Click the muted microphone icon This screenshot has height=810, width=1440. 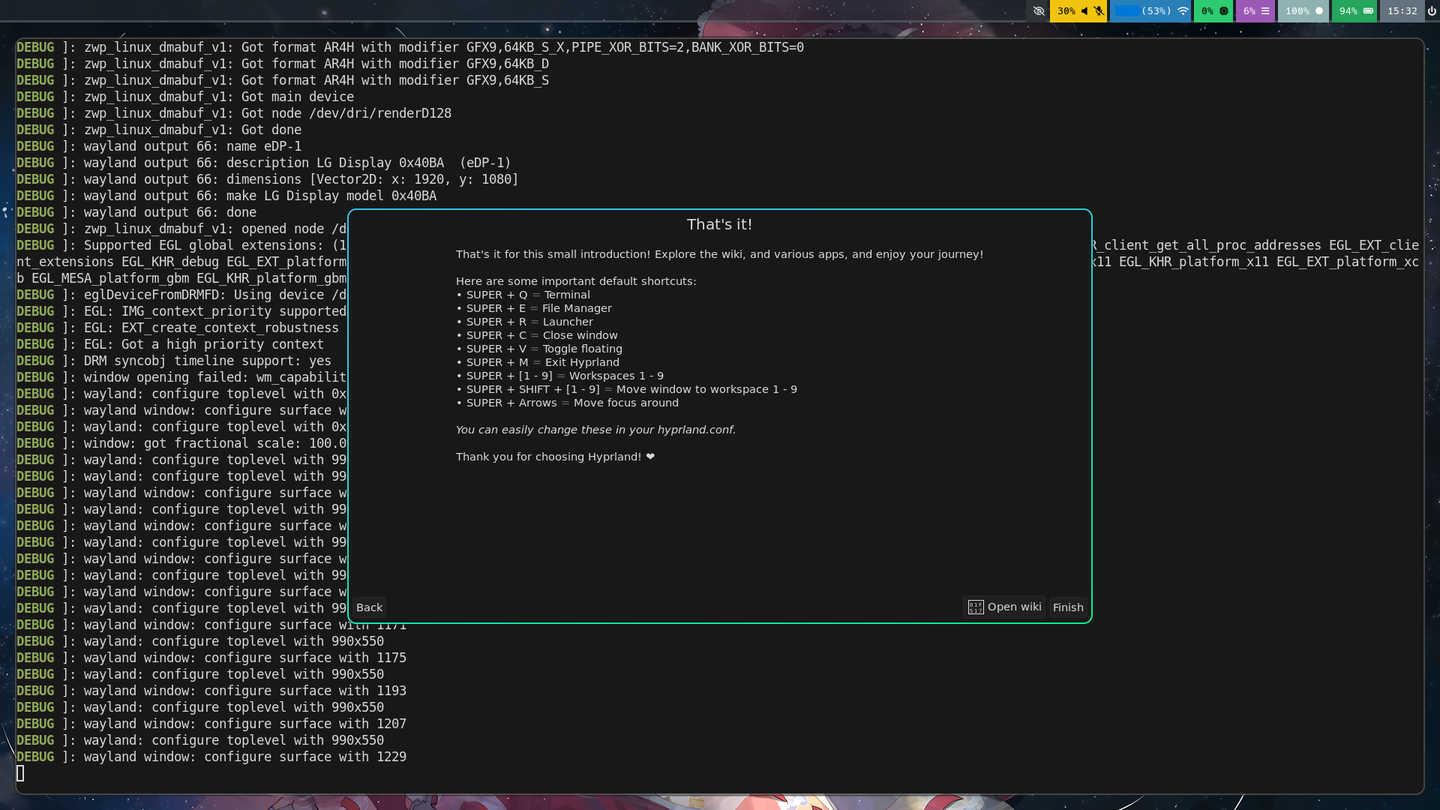pyautogui.click(x=1099, y=11)
